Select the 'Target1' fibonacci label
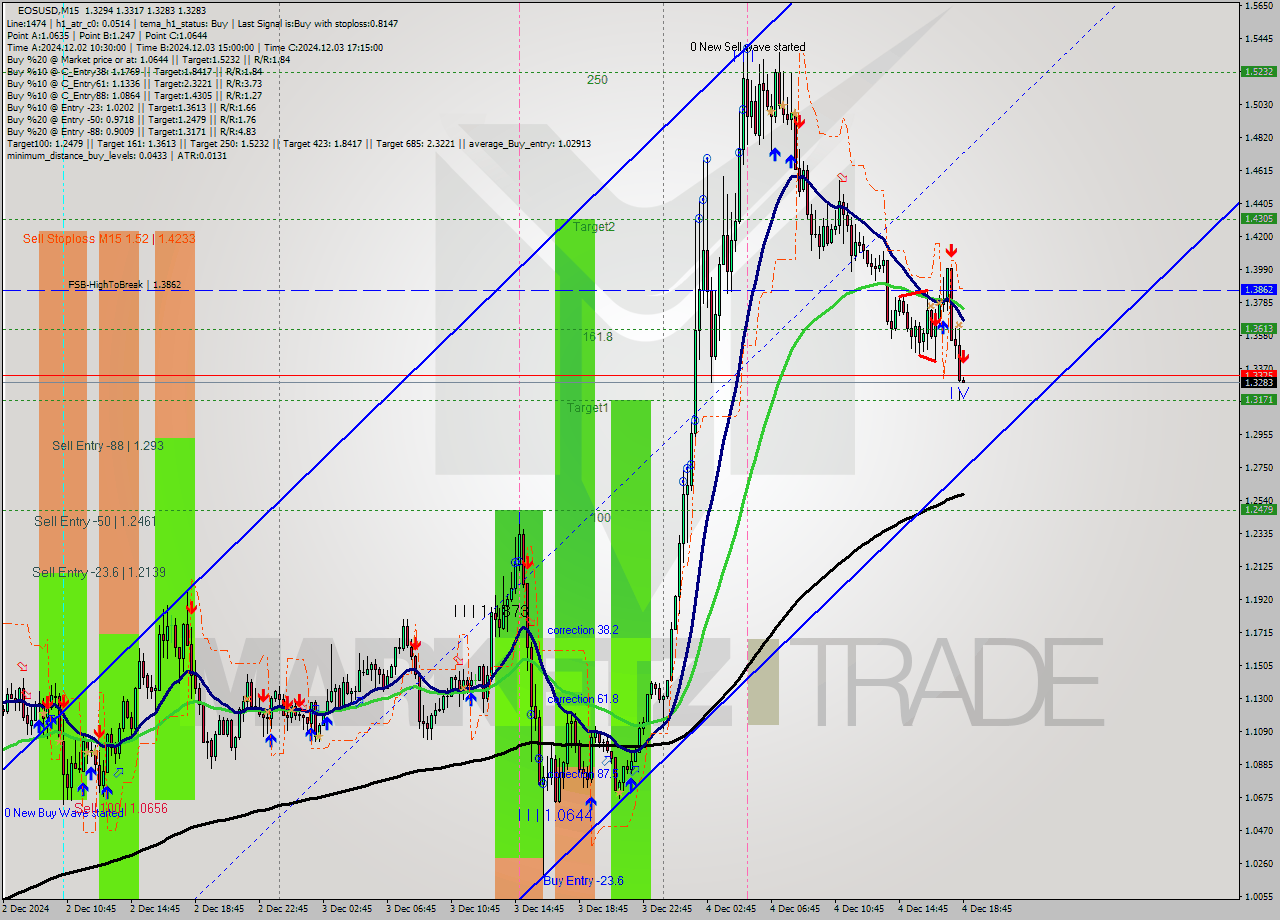The image size is (1280, 920). pos(588,408)
